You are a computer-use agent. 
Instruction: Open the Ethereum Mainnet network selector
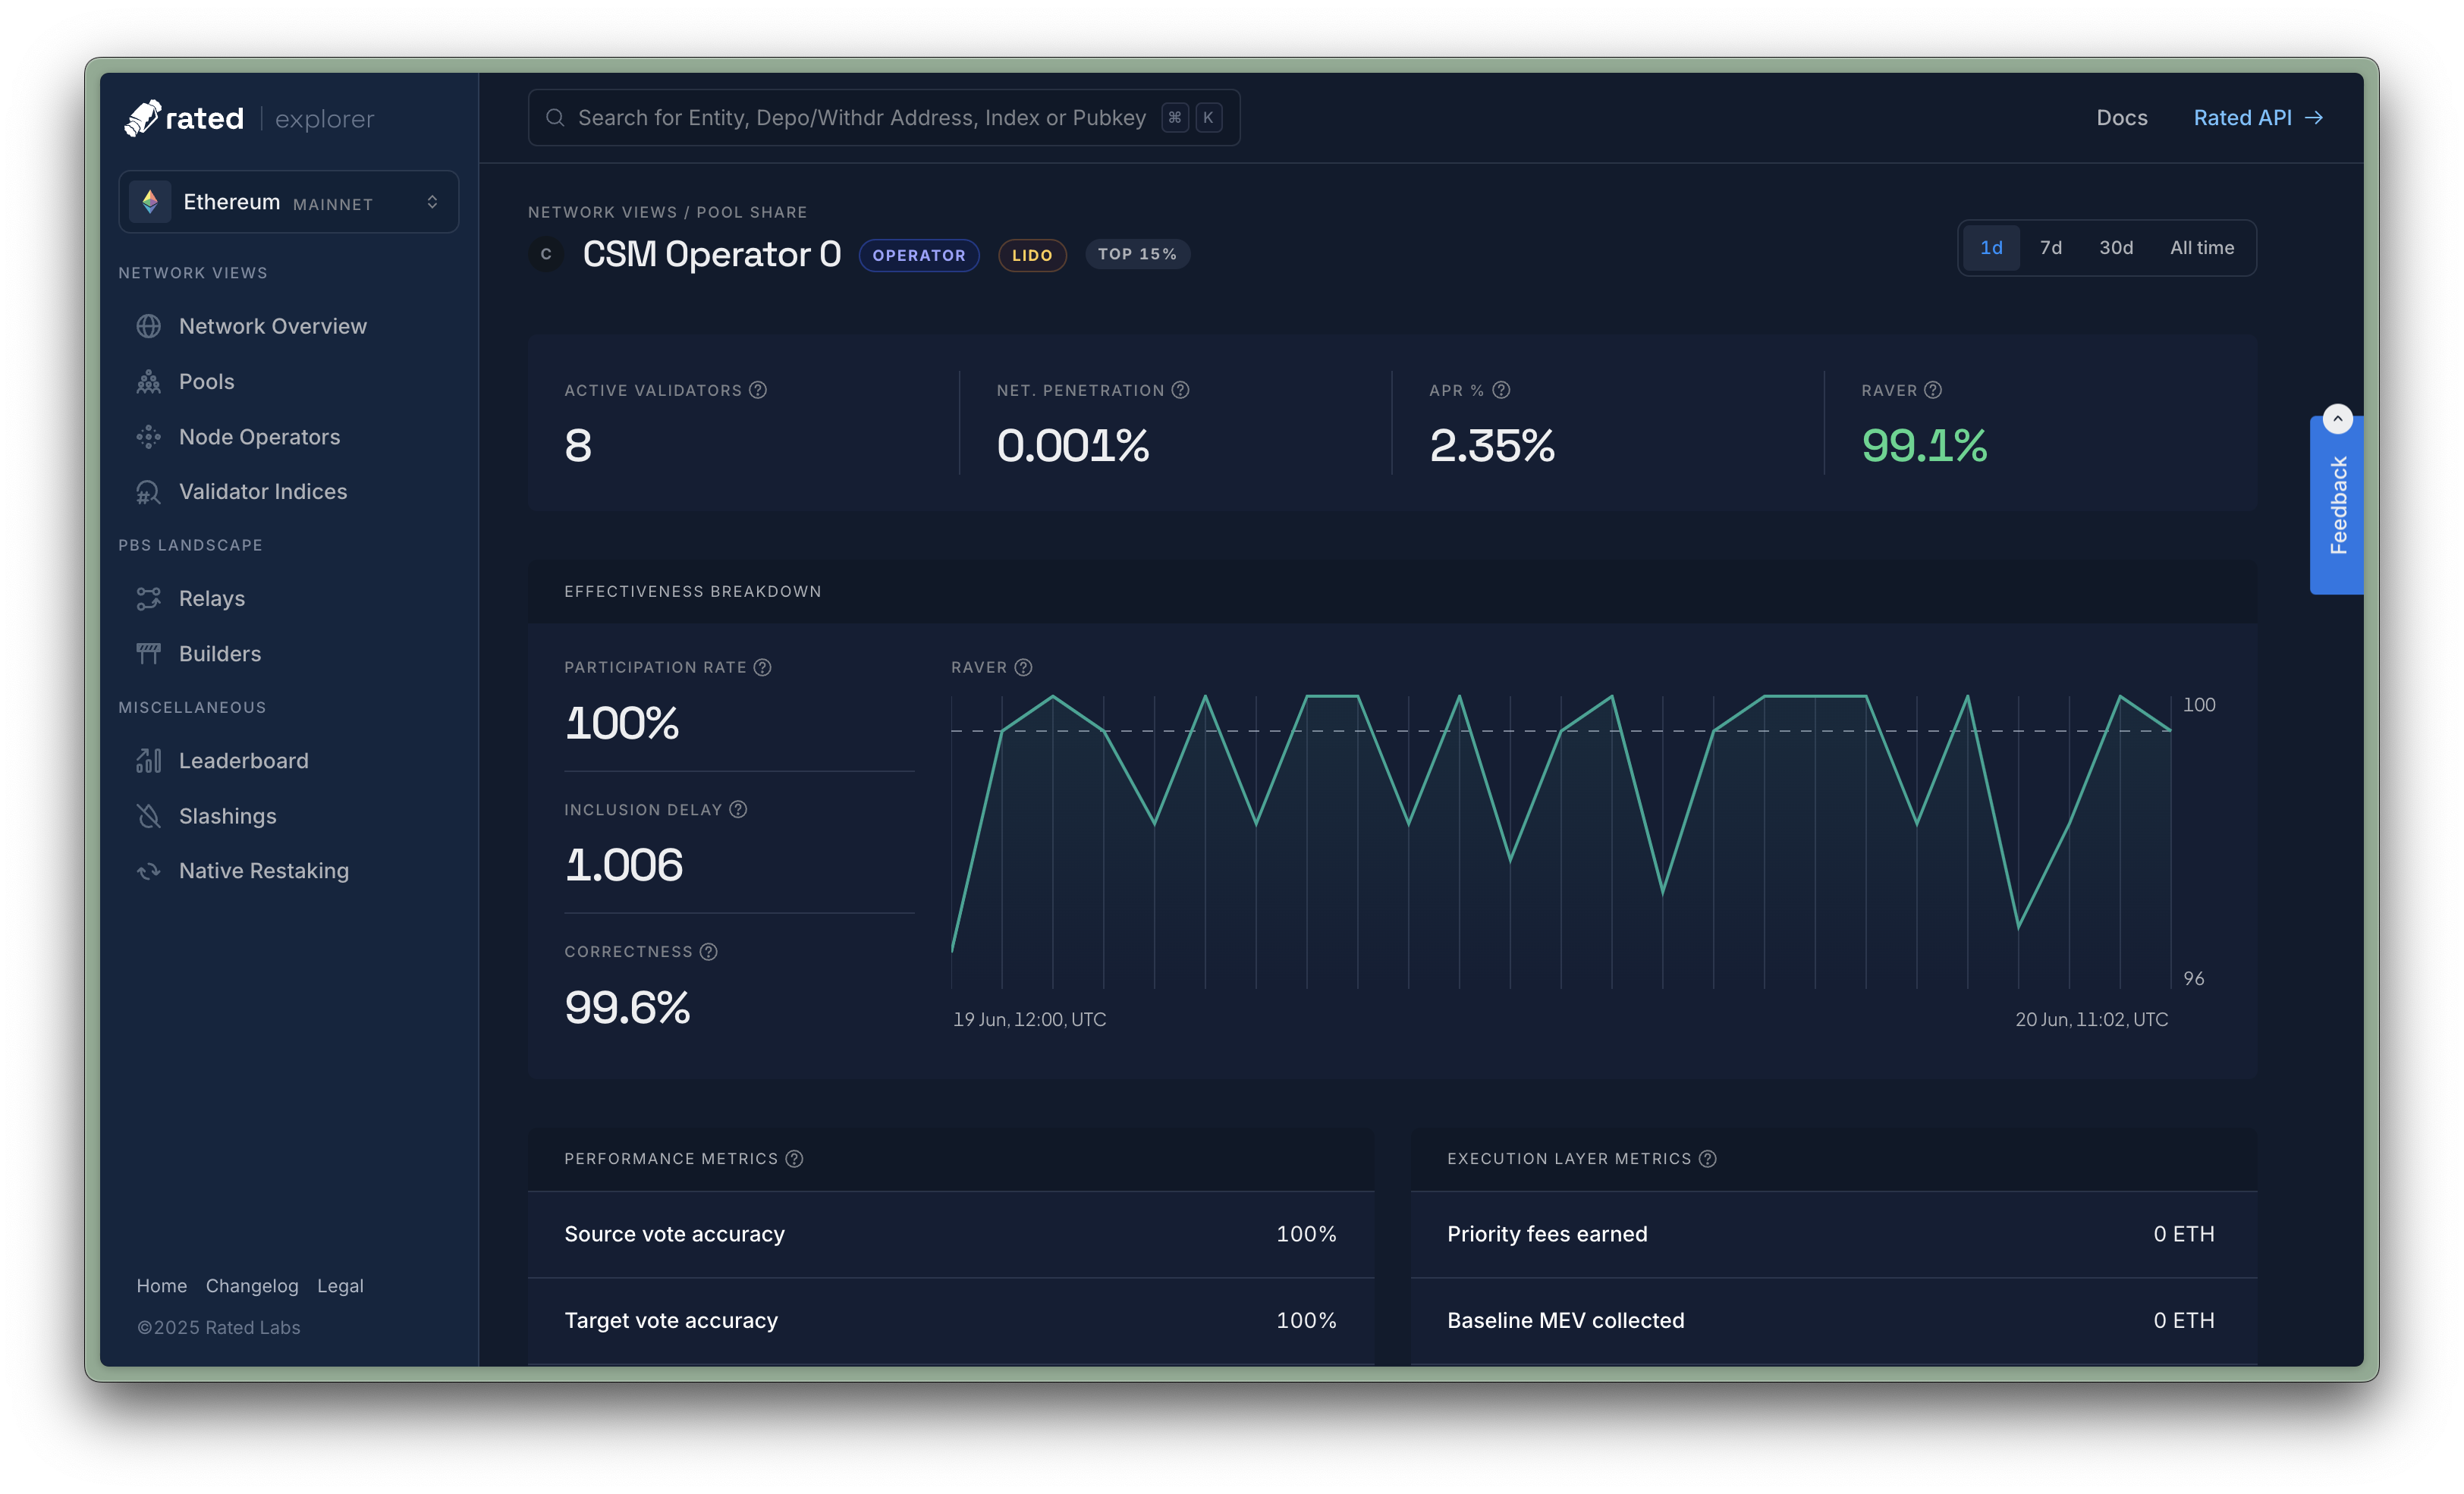tap(289, 202)
